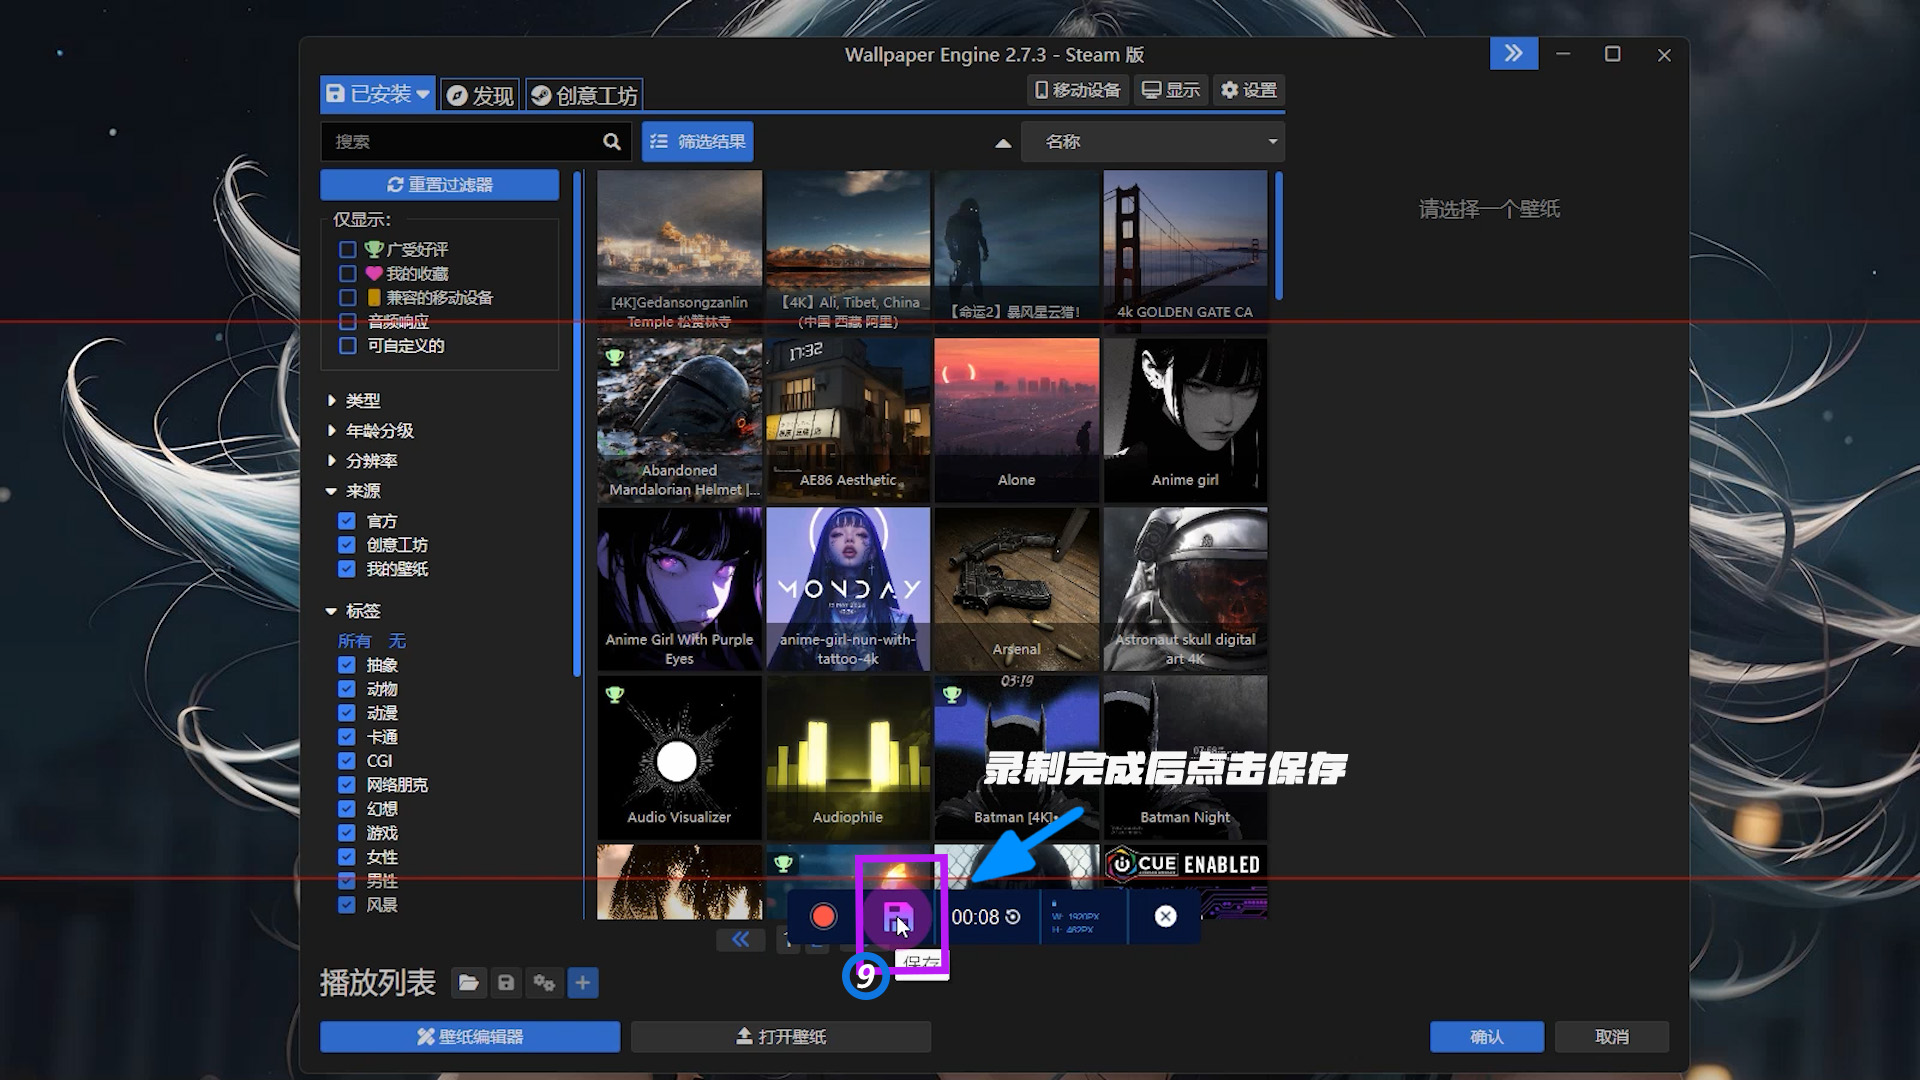Open playlist settings gears icon
Screen dimensions: 1920x1080
point(544,983)
